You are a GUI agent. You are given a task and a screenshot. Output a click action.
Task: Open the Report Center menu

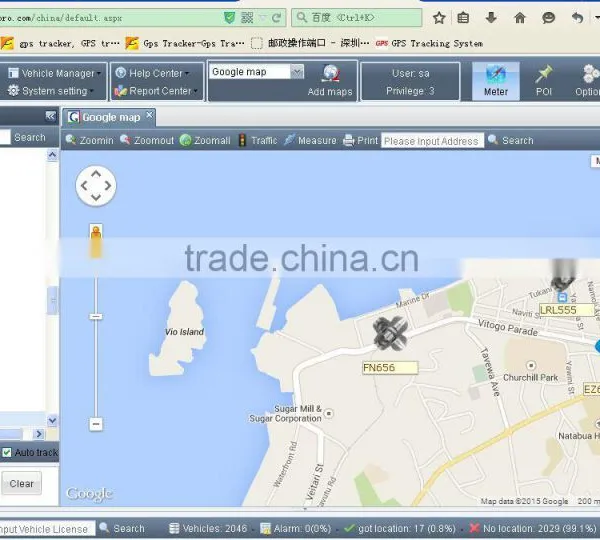[156, 91]
